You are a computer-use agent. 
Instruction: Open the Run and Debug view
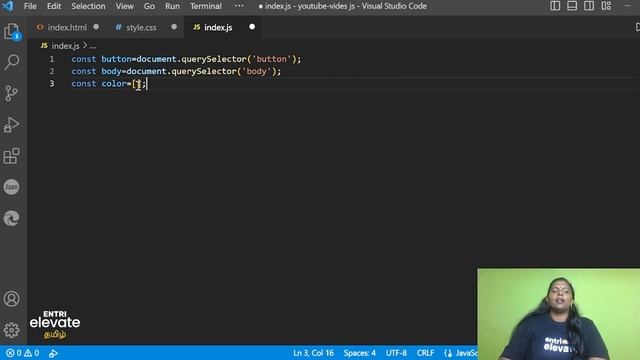pyautogui.click(x=11, y=124)
